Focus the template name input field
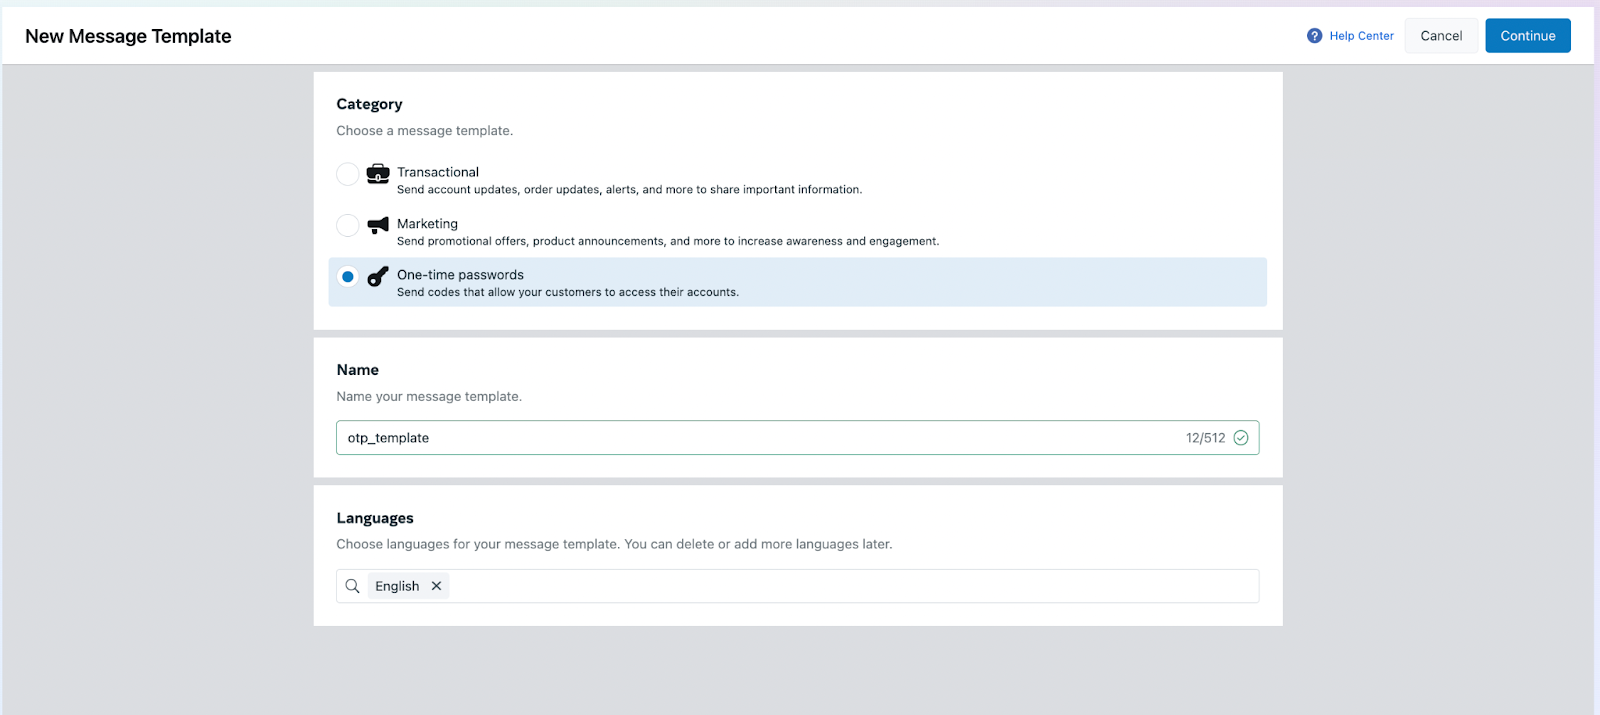Viewport: 1600px width, 715px height. click(798, 438)
